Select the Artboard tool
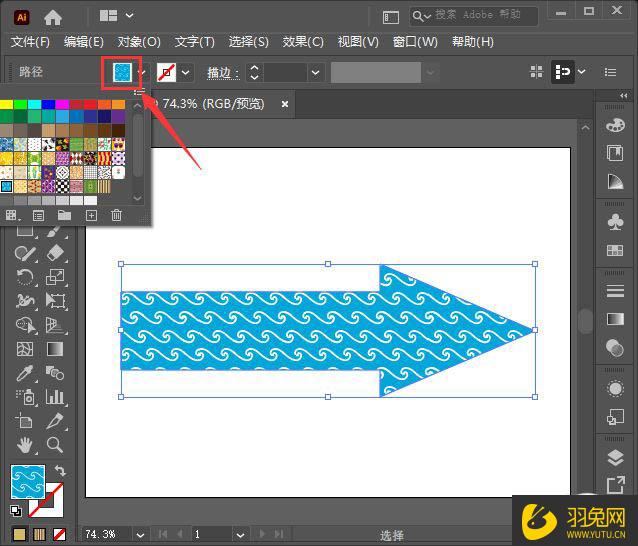The width and height of the screenshot is (638, 546). 24,421
